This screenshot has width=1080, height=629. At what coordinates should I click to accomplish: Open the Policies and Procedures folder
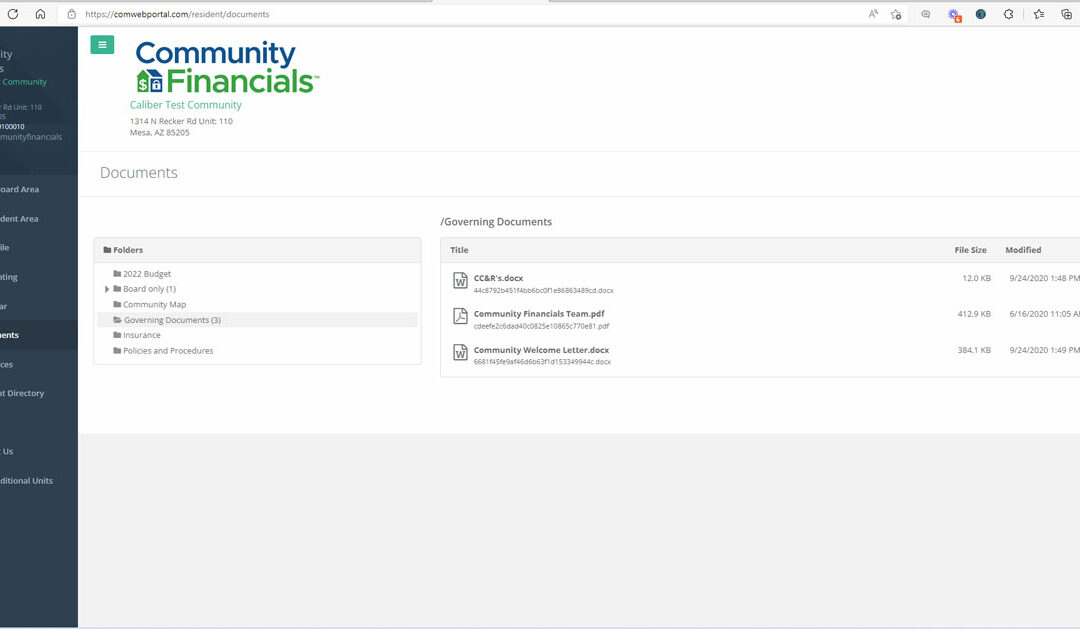tap(167, 351)
